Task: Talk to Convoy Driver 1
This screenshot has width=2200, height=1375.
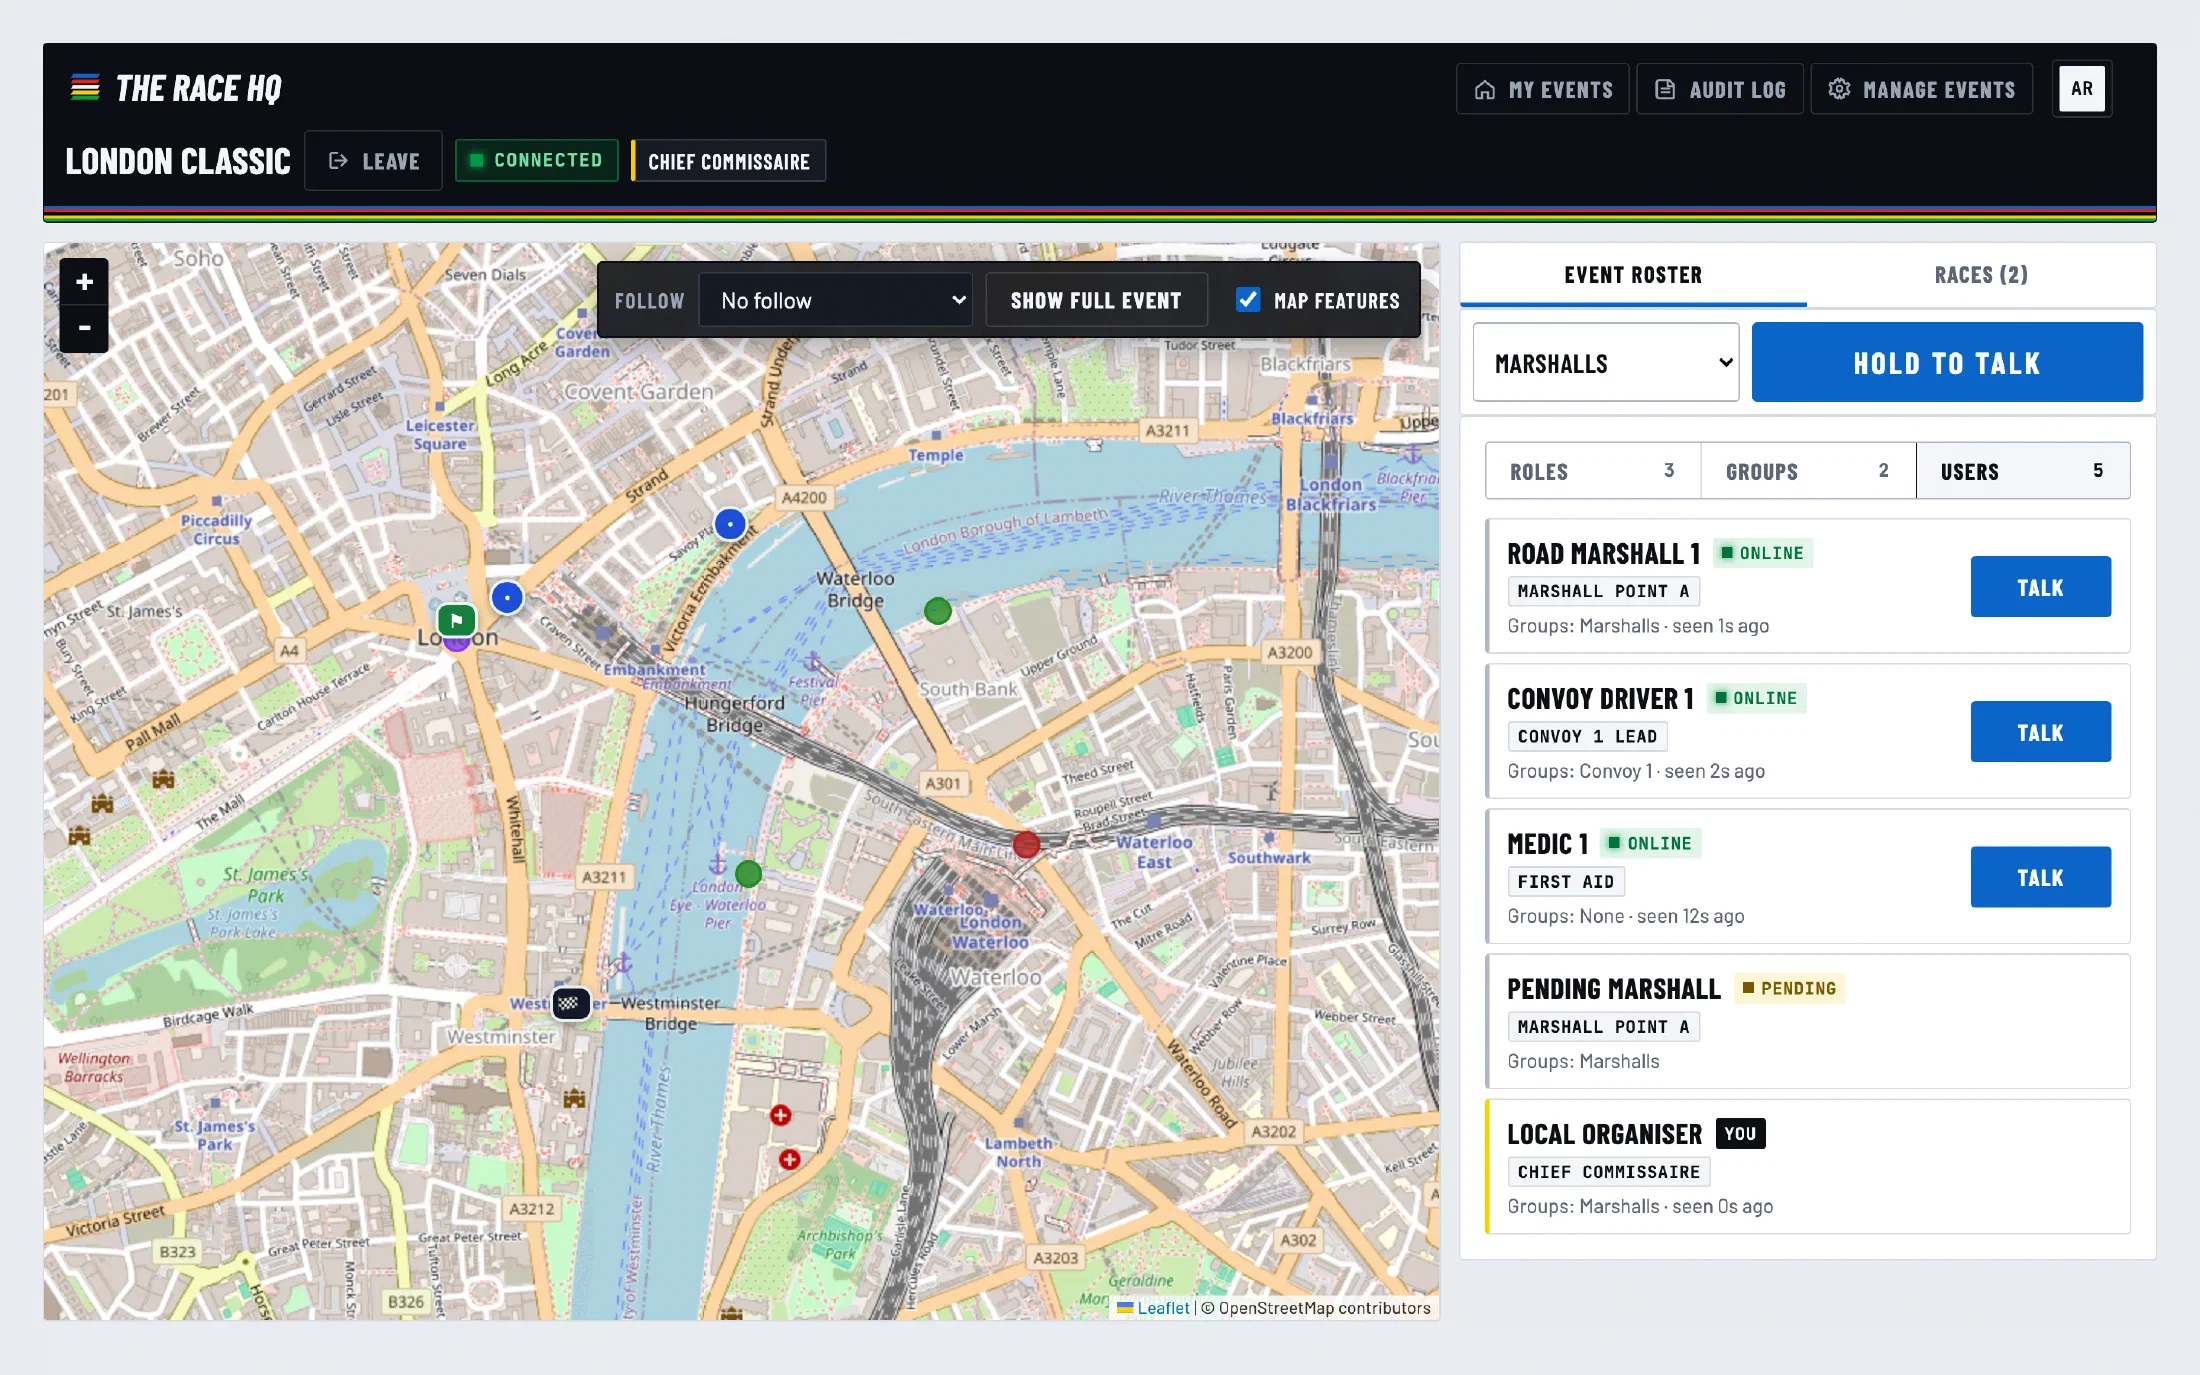Action: tap(2040, 732)
